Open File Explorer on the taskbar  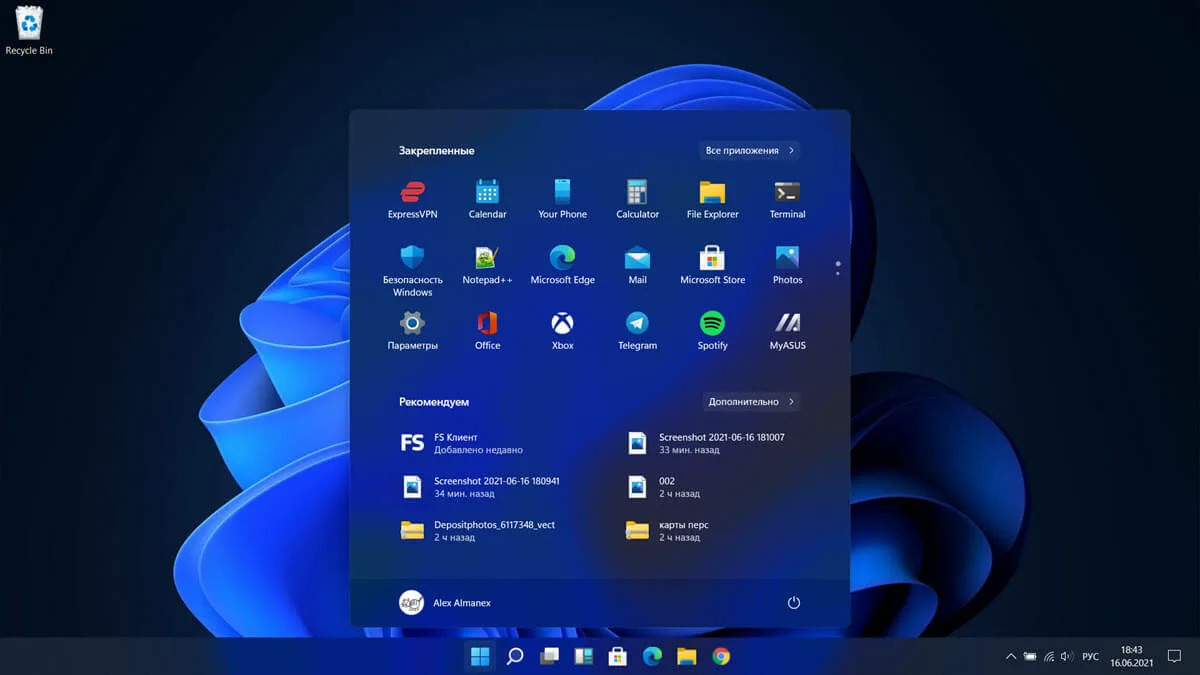[x=686, y=656]
